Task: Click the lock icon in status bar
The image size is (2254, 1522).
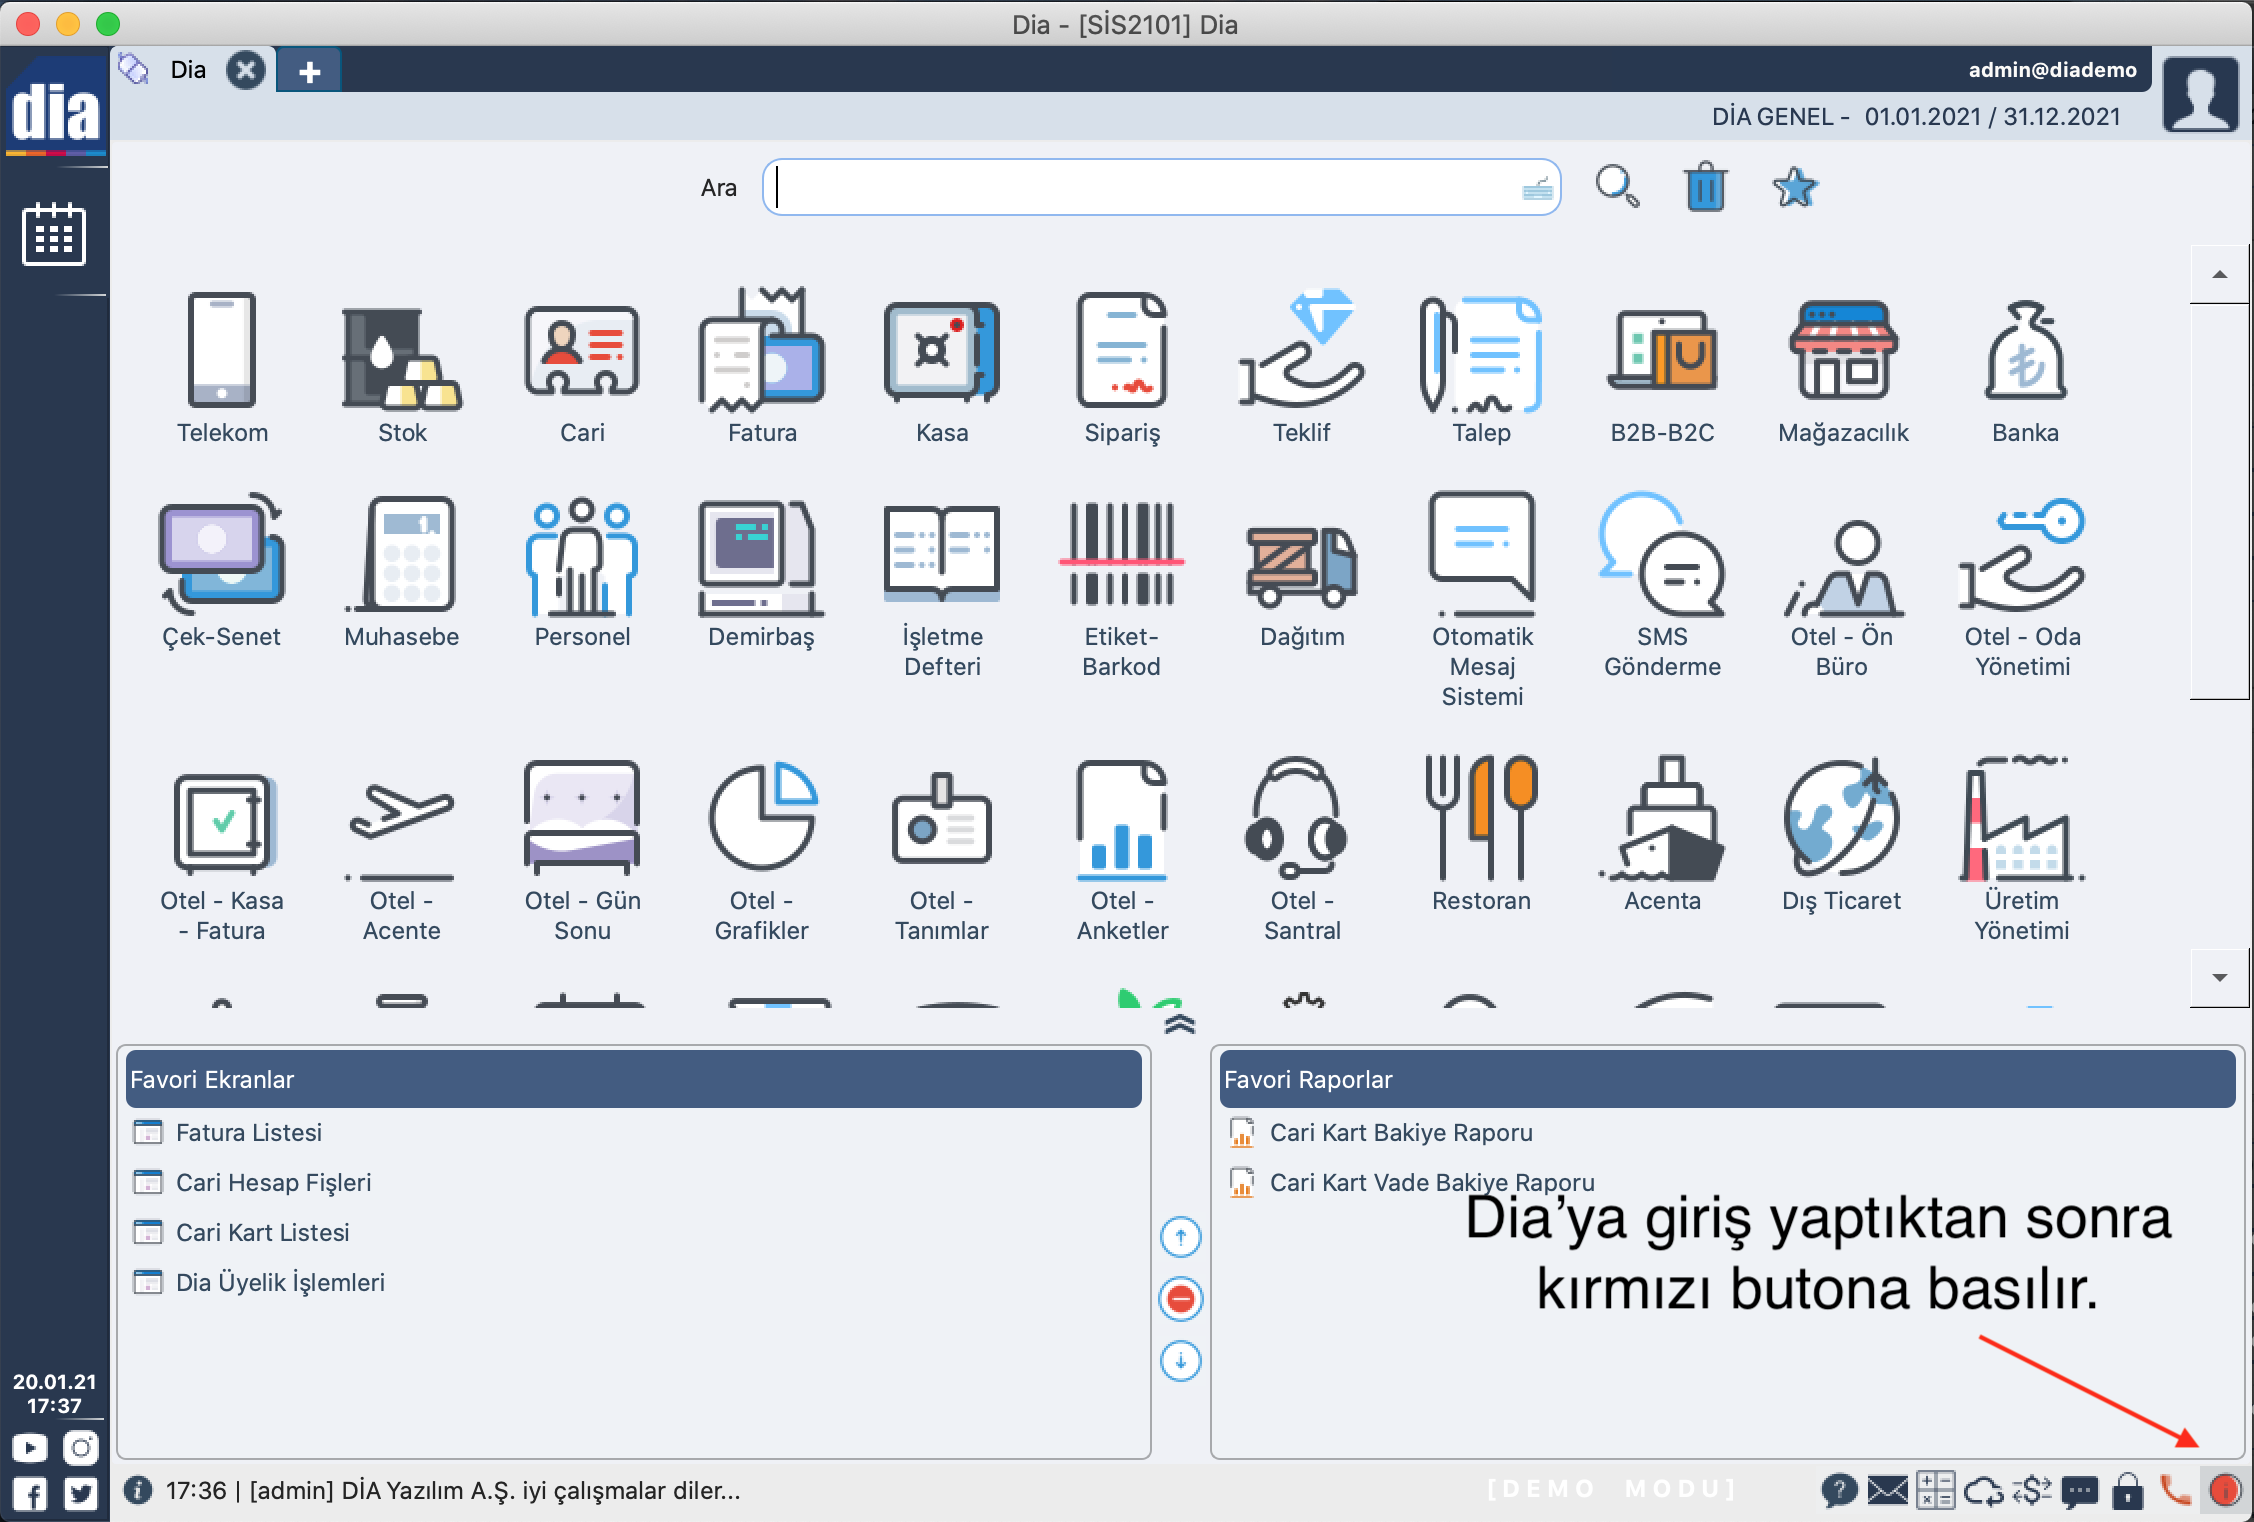Action: click(x=2127, y=1490)
